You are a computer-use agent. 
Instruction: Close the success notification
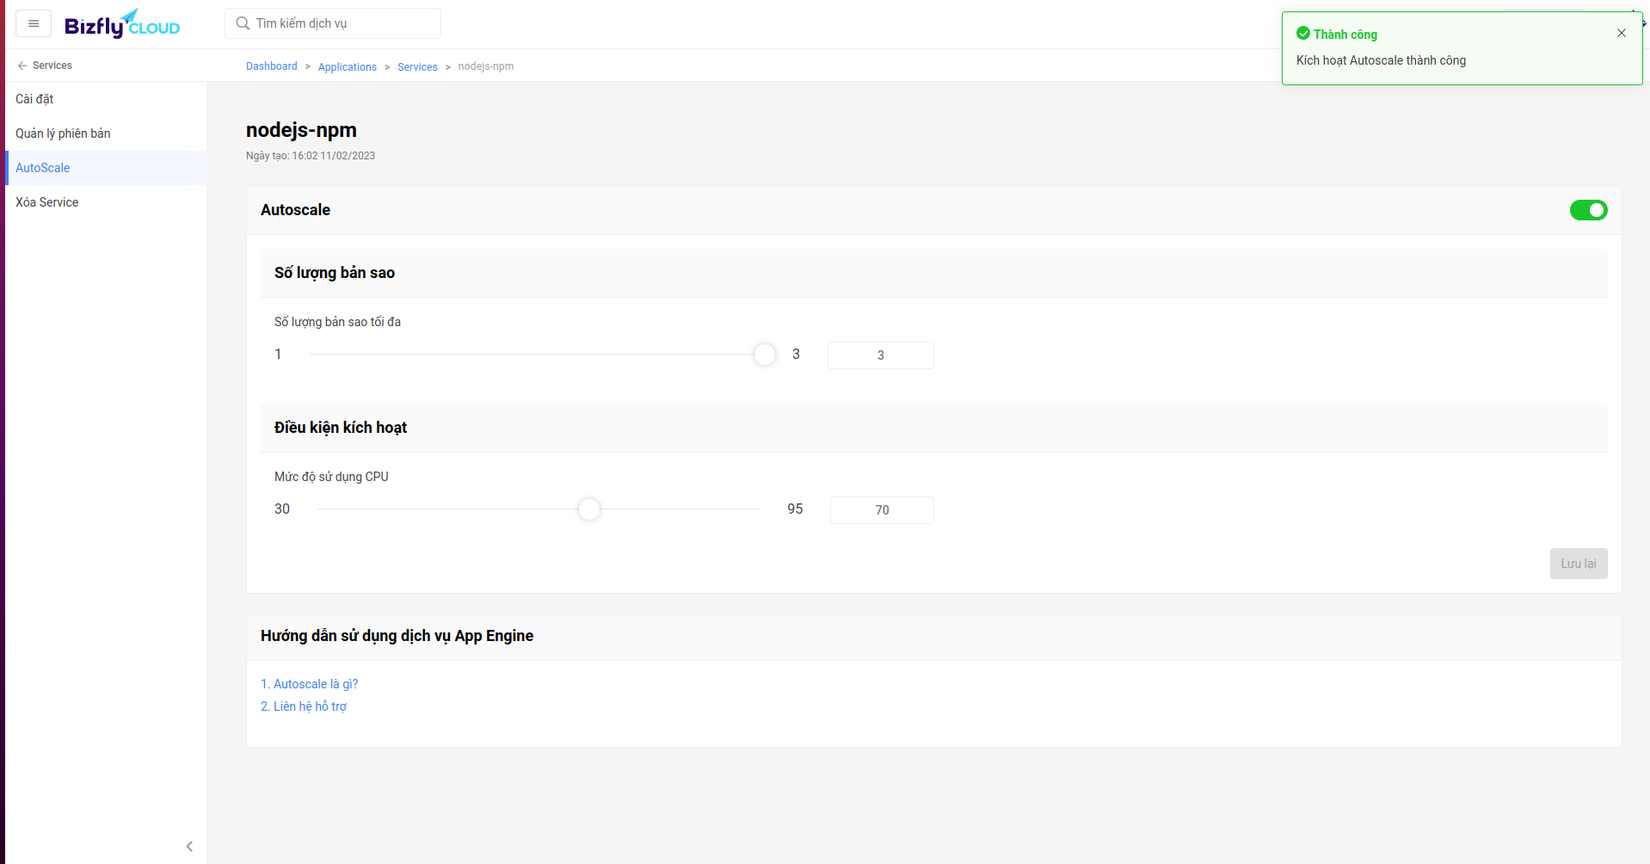click(x=1621, y=33)
